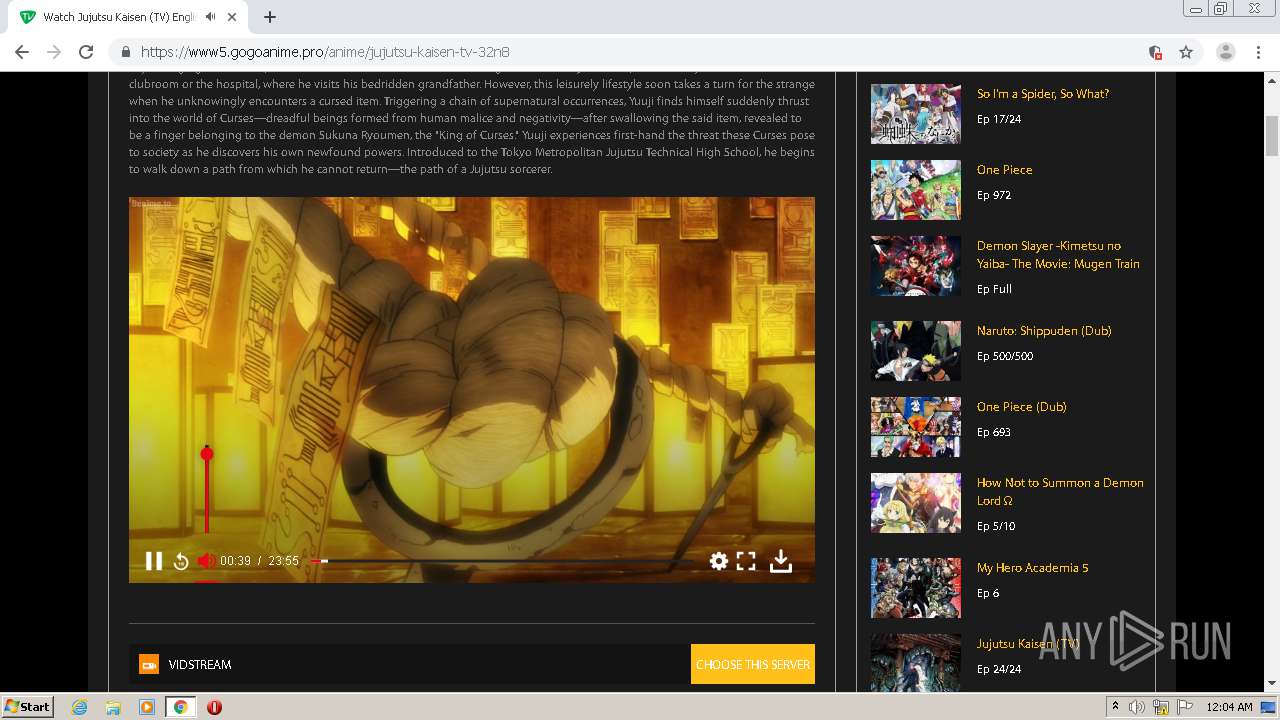The width and height of the screenshot is (1280, 720).
Task: Open video player settings gear
Action: point(719,561)
